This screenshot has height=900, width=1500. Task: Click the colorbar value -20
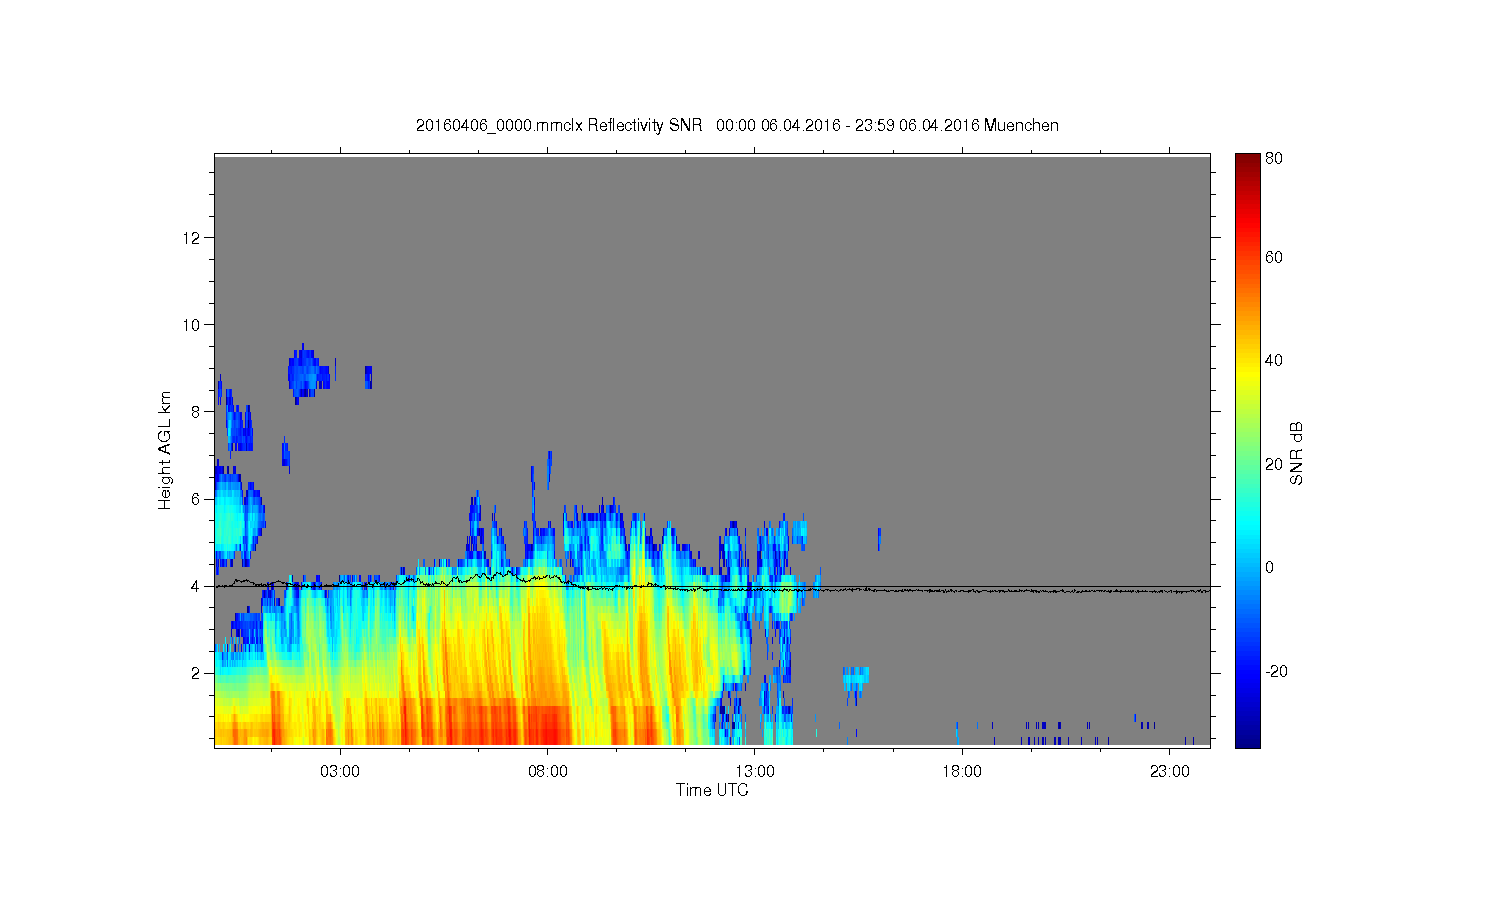point(1276,671)
